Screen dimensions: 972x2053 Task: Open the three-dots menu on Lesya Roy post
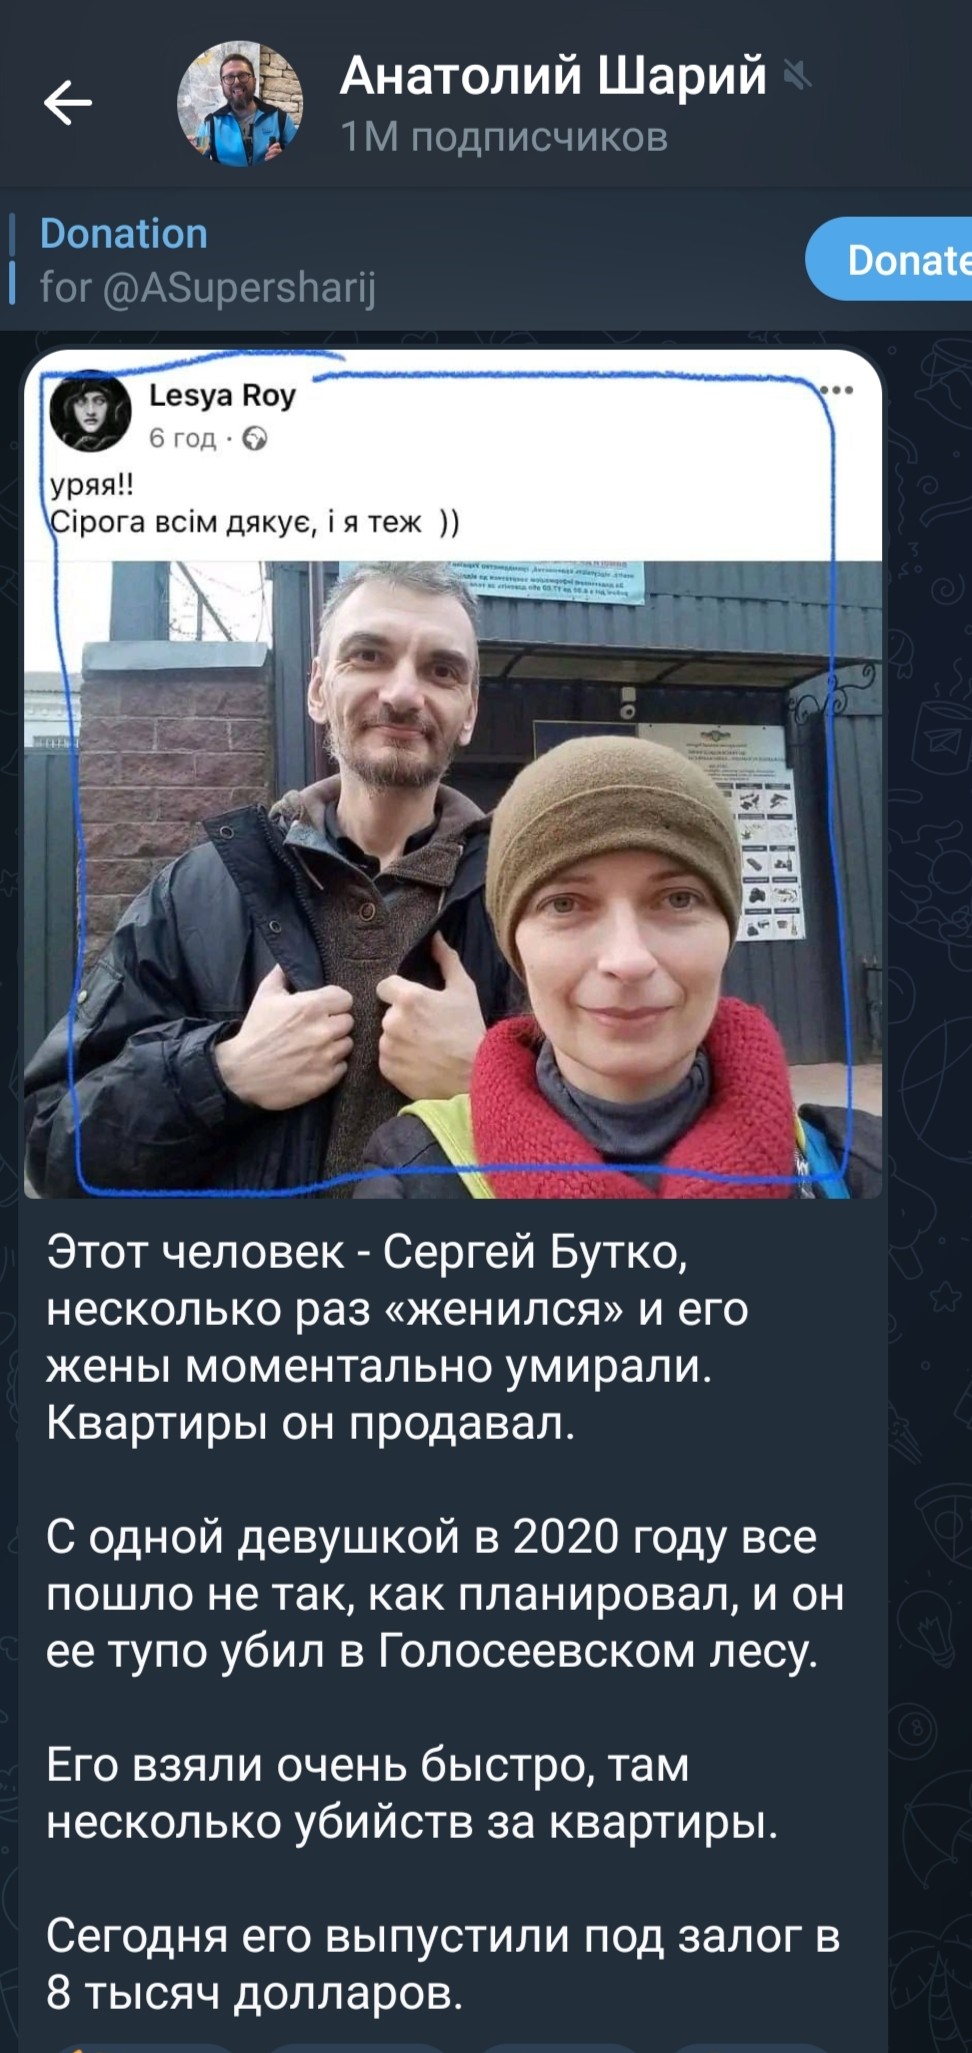click(837, 391)
